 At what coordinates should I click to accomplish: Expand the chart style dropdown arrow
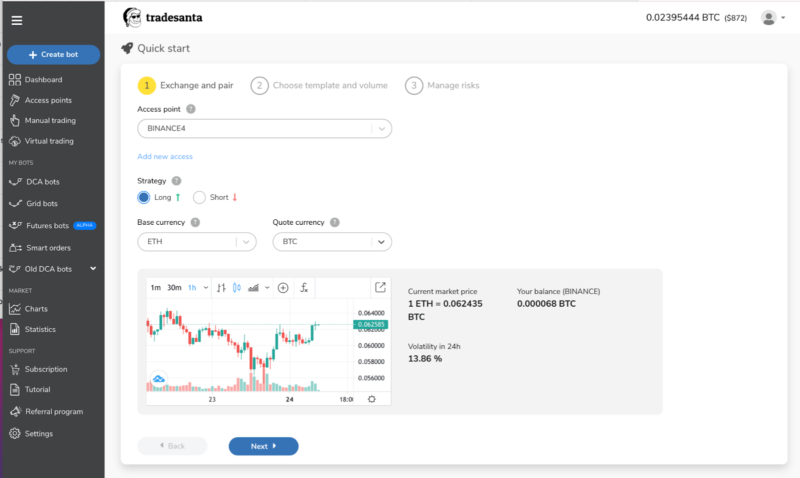click(267, 288)
